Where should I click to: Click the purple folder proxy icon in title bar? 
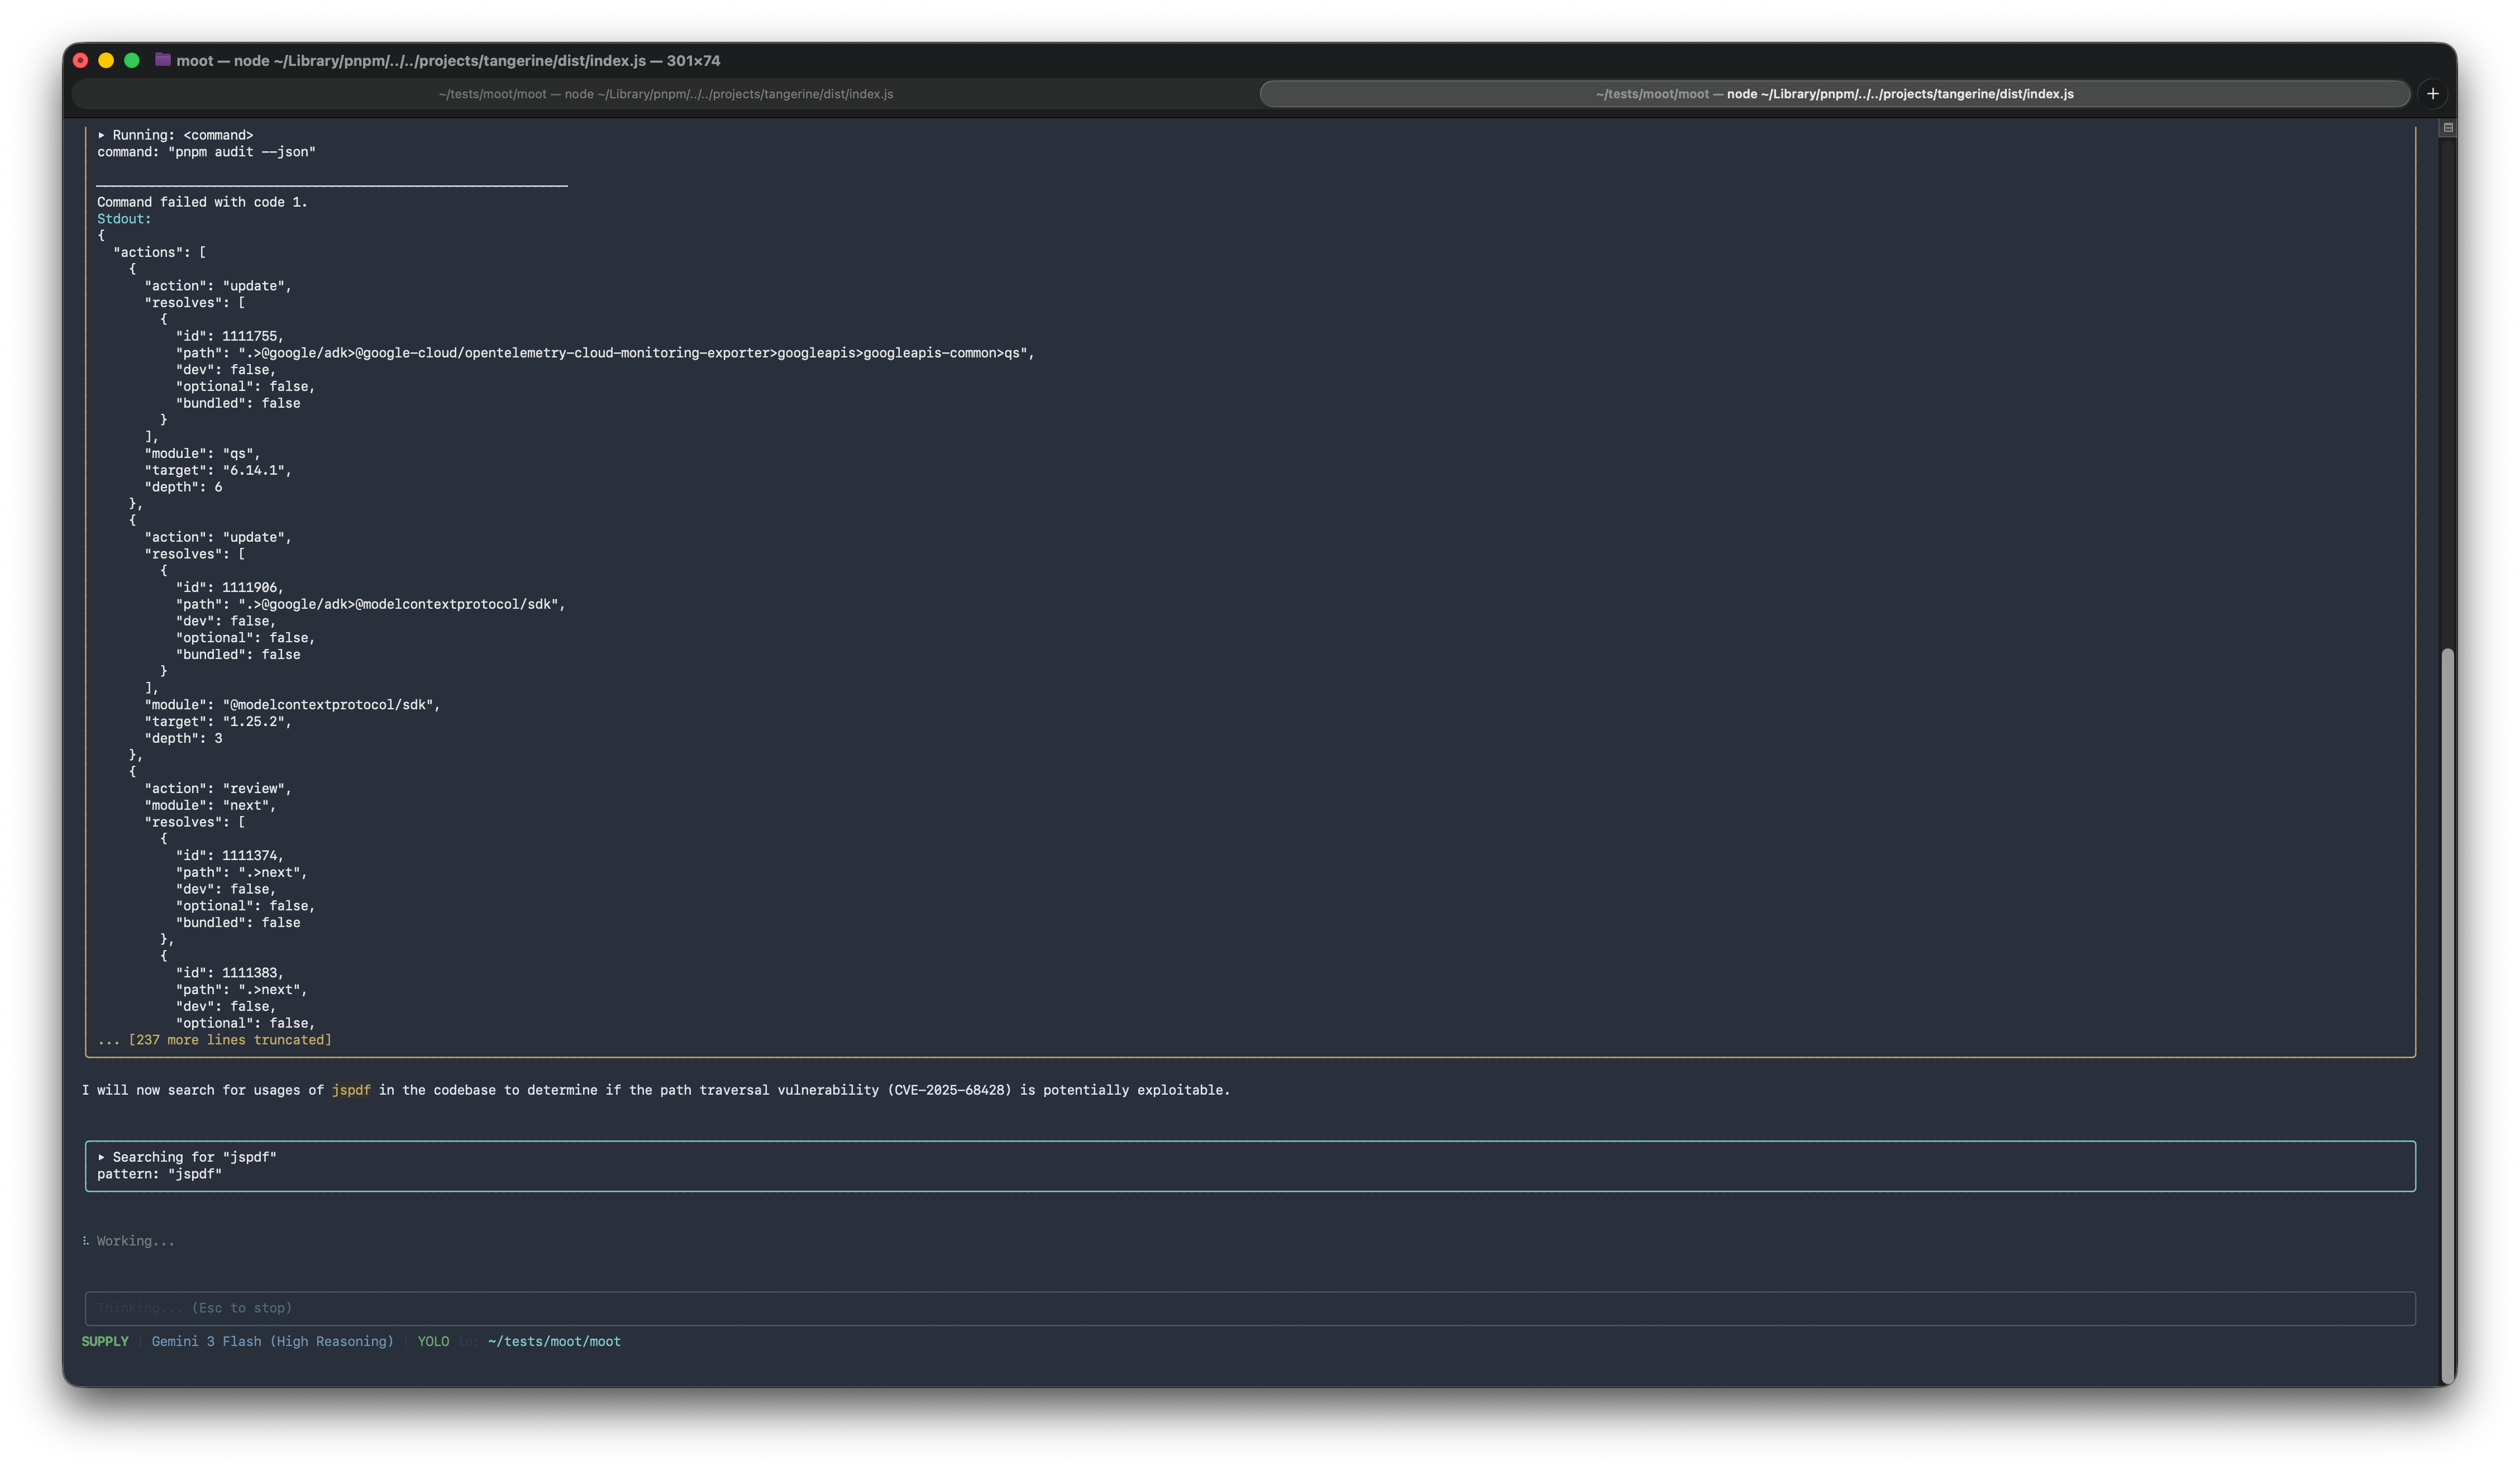click(x=162, y=60)
